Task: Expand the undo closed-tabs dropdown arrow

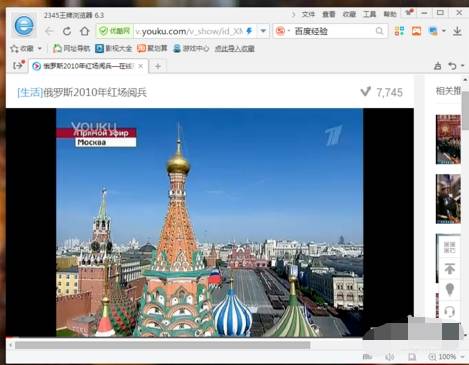Action: tap(463, 66)
